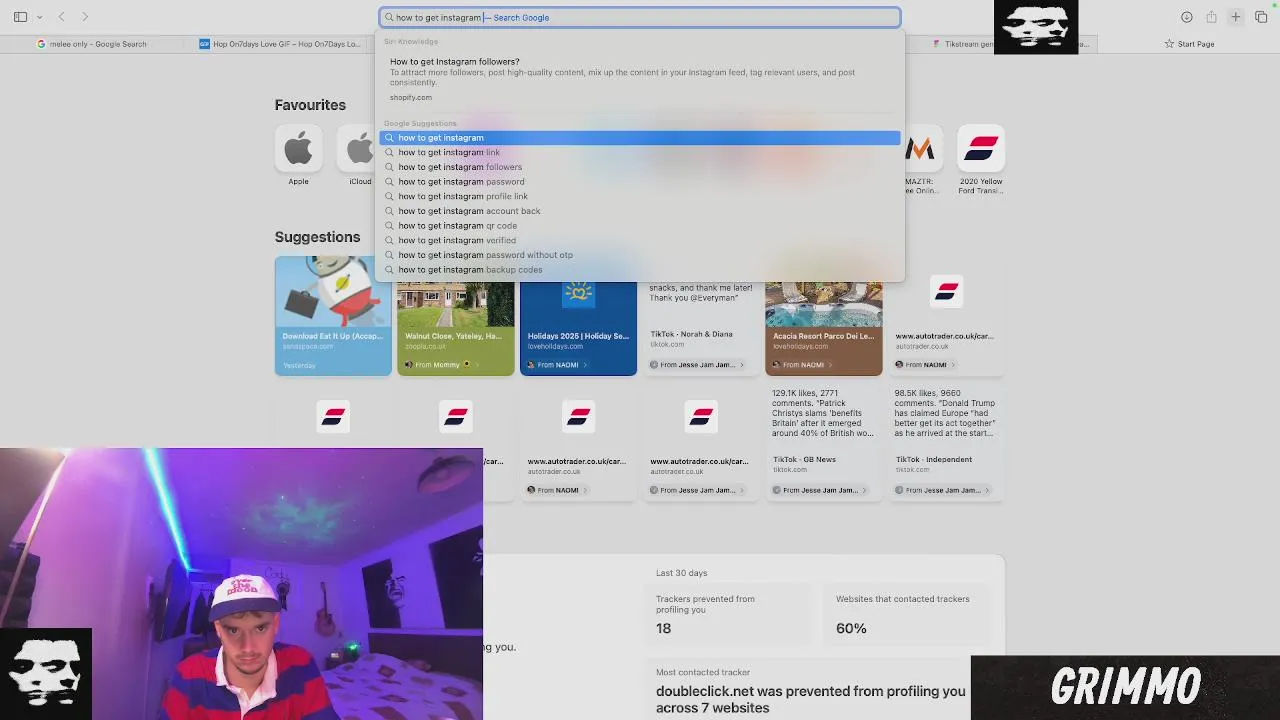The image size is (1280, 720).
Task: Select suggestion 'how to get instagram backup codes'
Action: [640, 270]
